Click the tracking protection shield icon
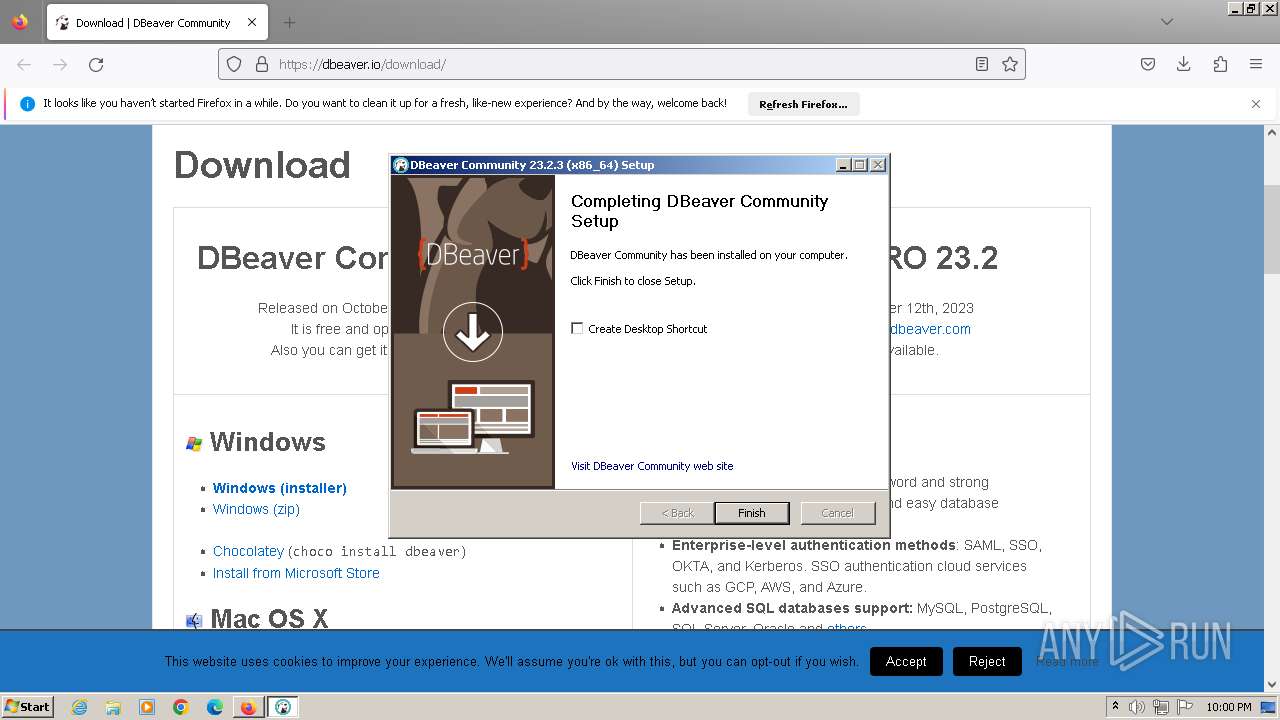Image resolution: width=1280 pixels, height=720 pixels. (234, 64)
